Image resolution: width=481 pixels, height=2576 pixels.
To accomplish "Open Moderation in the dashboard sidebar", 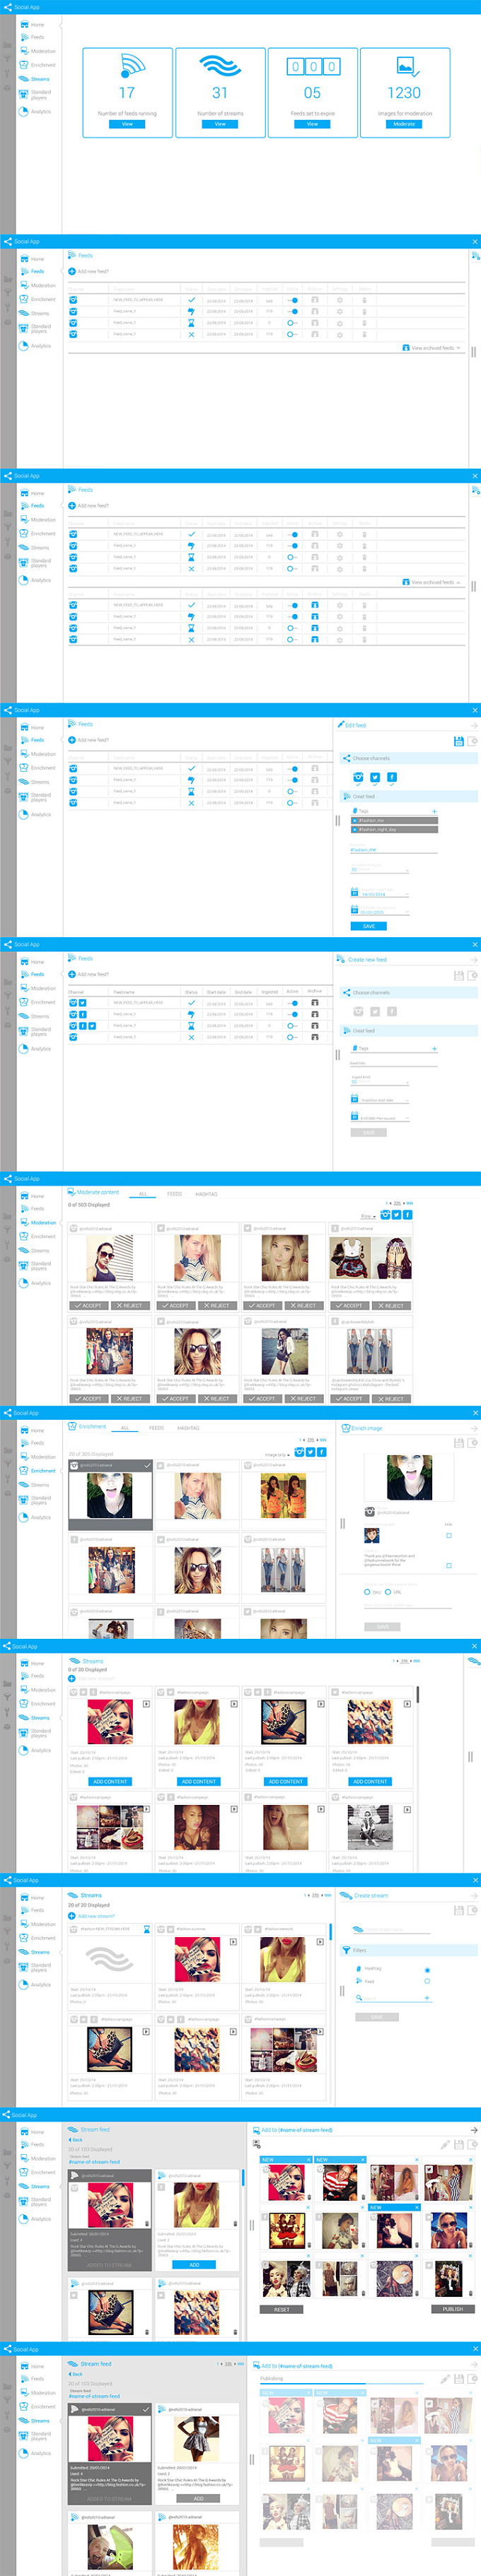I will pyautogui.click(x=43, y=51).
